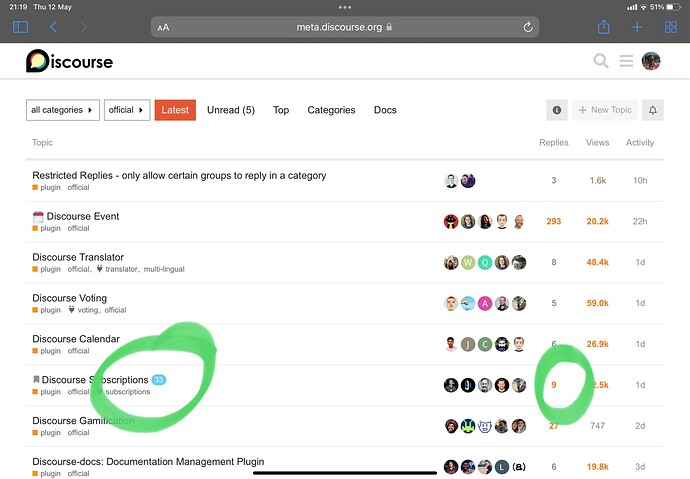Click the 'Q' avatar in Discourse Translator row
Image resolution: width=690 pixels, height=479 pixels.
pyautogui.click(x=485, y=263)
